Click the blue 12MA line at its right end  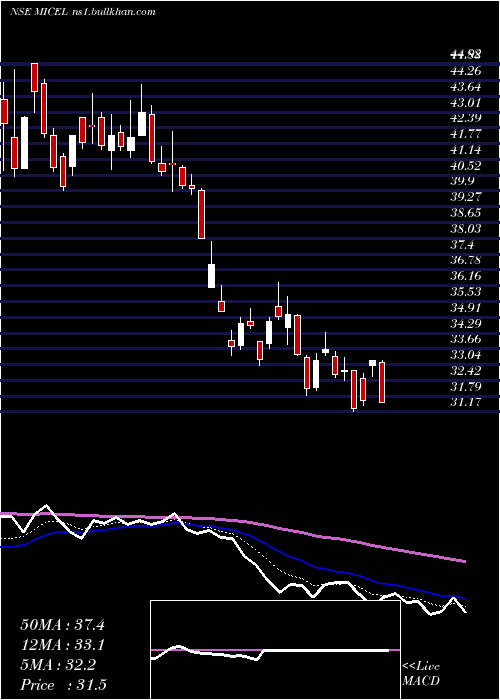(463, 598)
